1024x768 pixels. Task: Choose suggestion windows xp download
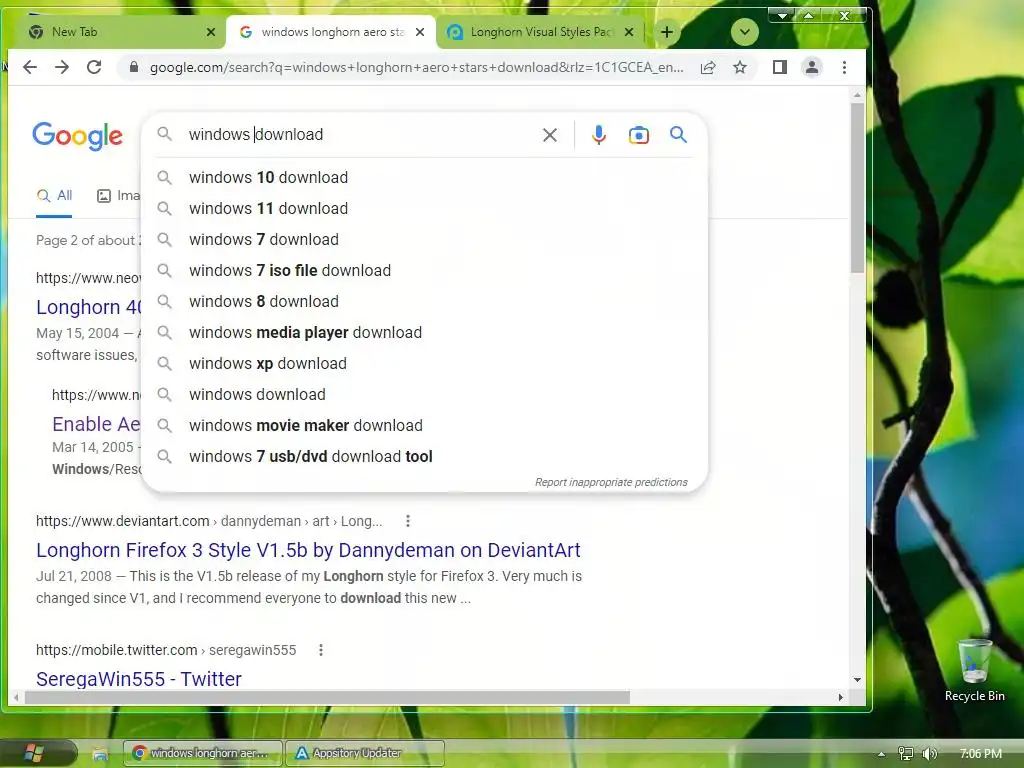424,364
